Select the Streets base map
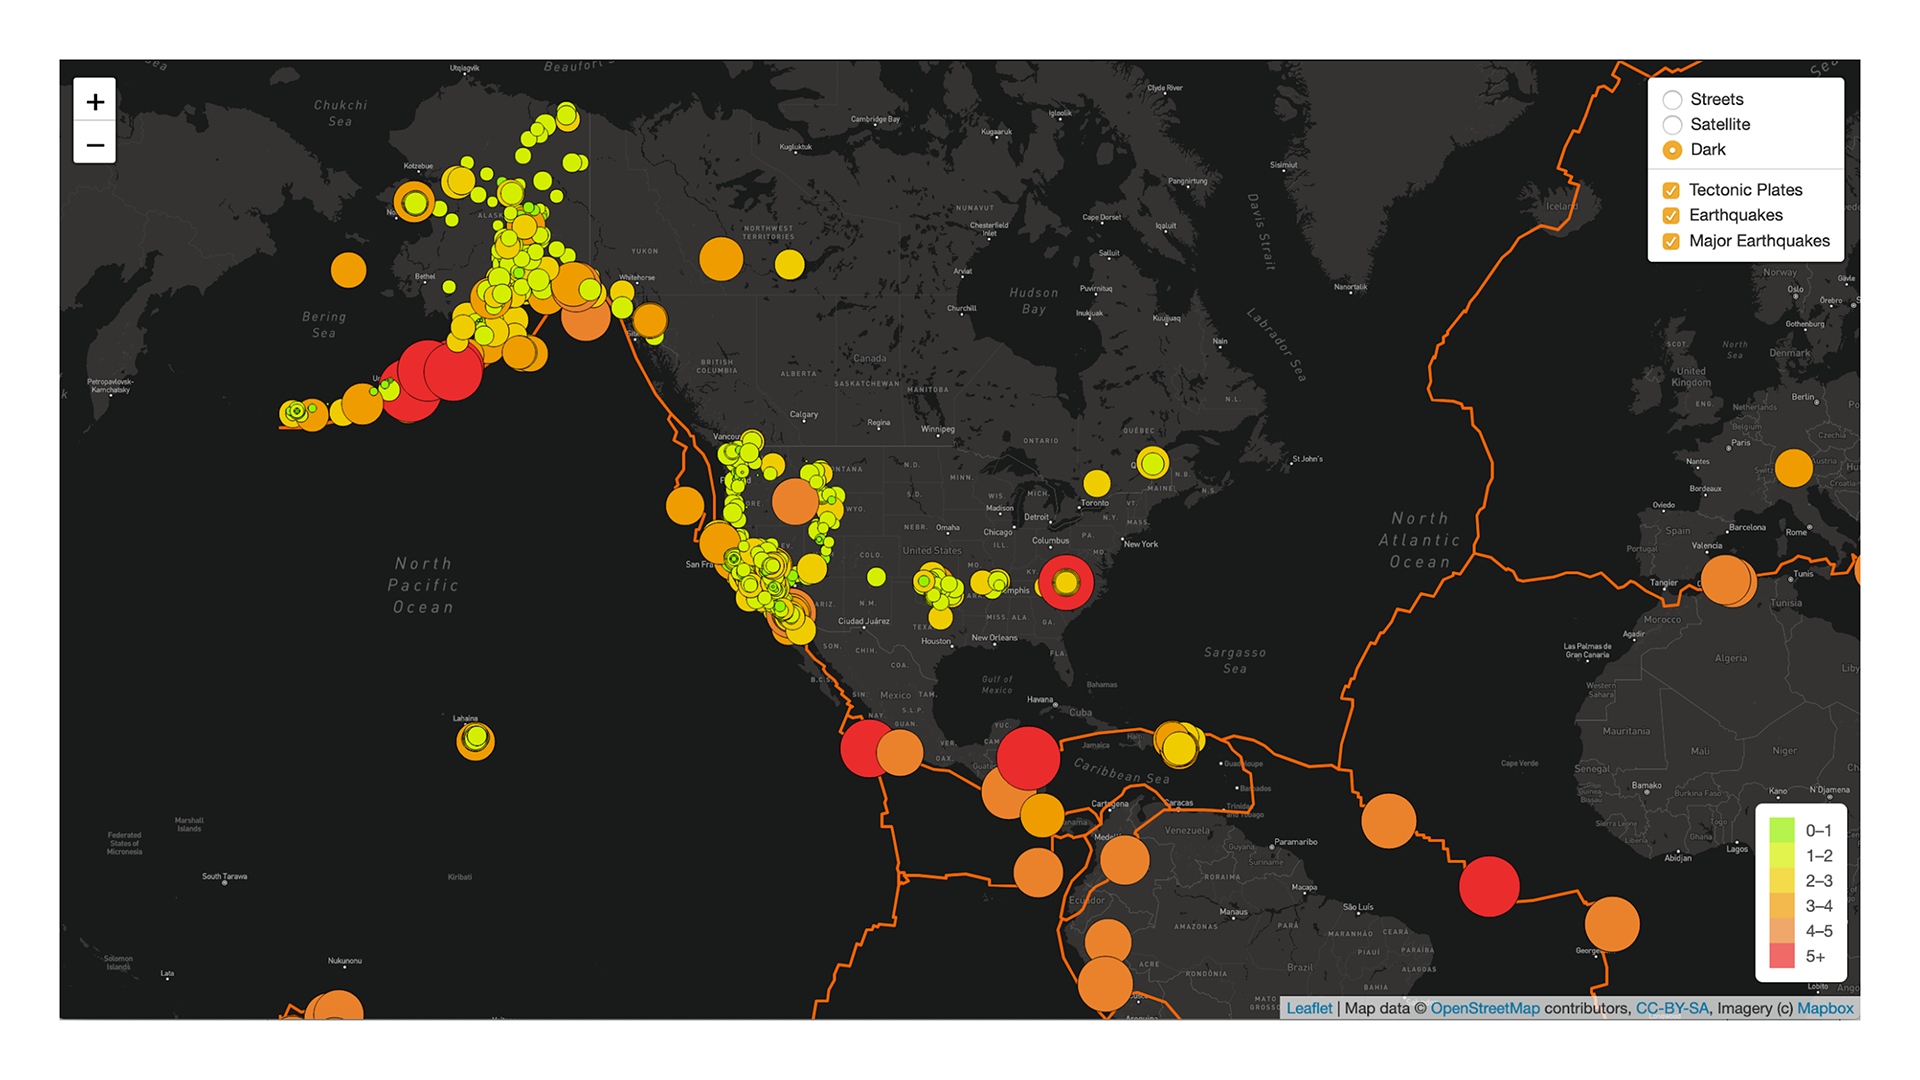The height and width of the screenshot is (1080, 1920). [x=1671, y=99]
